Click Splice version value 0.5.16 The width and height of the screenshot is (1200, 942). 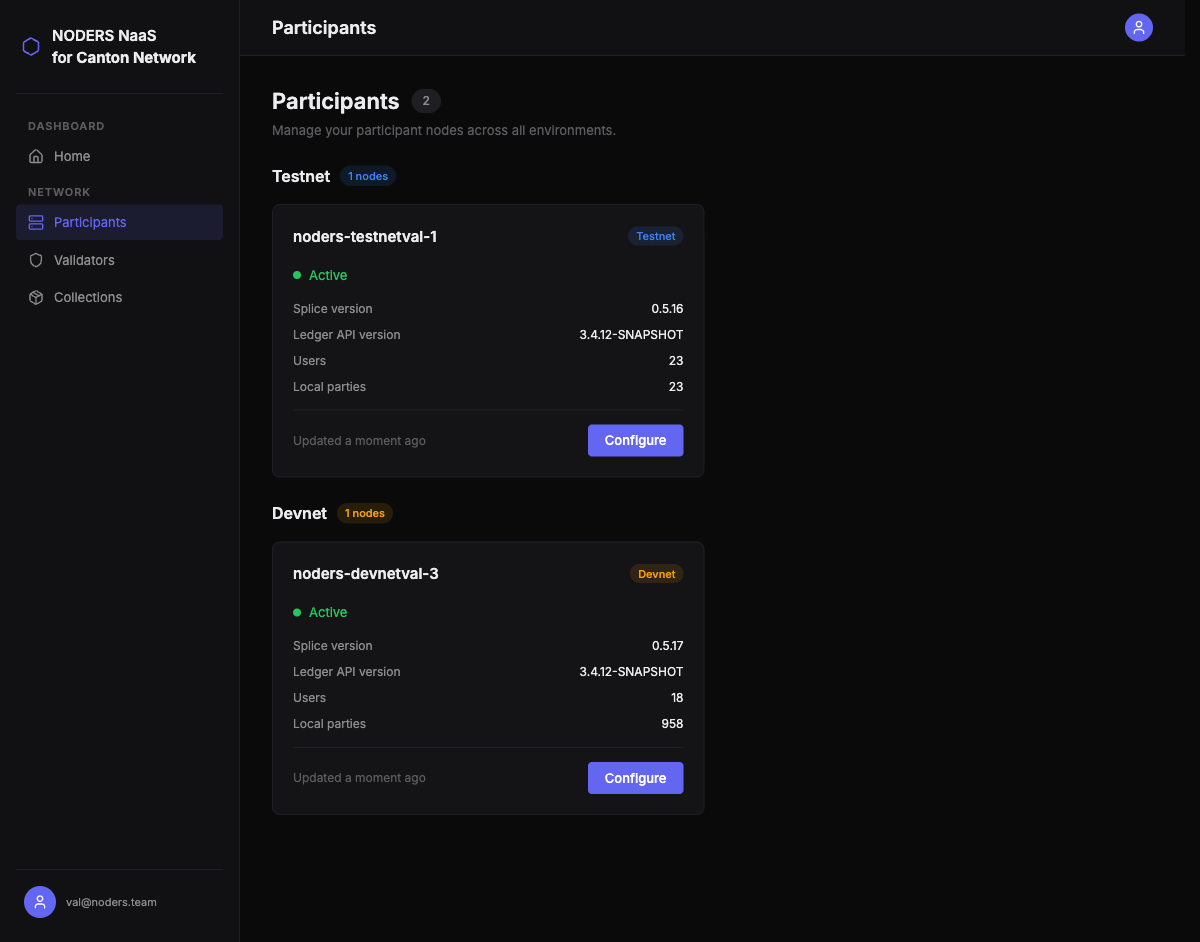click(667, 309)
